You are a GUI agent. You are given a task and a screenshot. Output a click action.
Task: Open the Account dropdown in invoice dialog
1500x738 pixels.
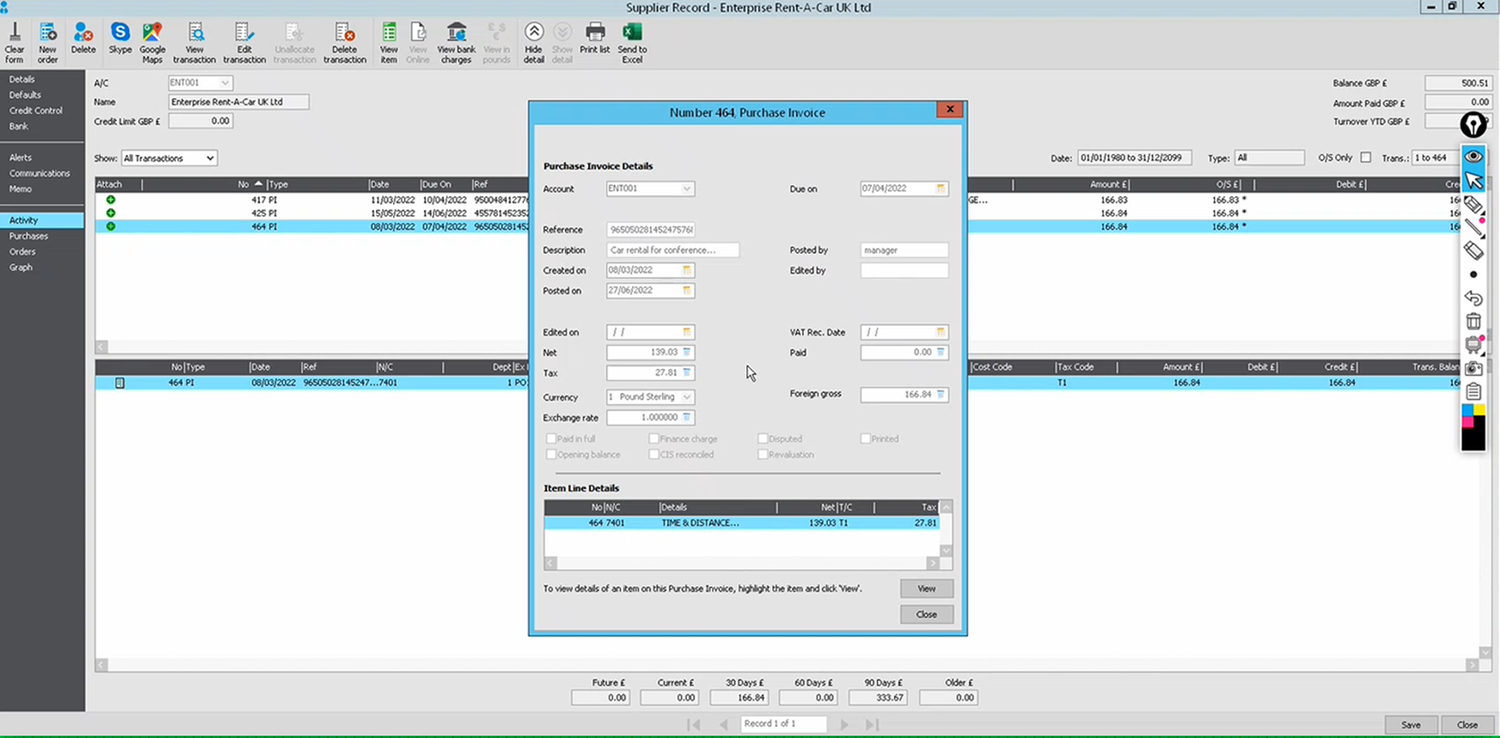[687, 189]
